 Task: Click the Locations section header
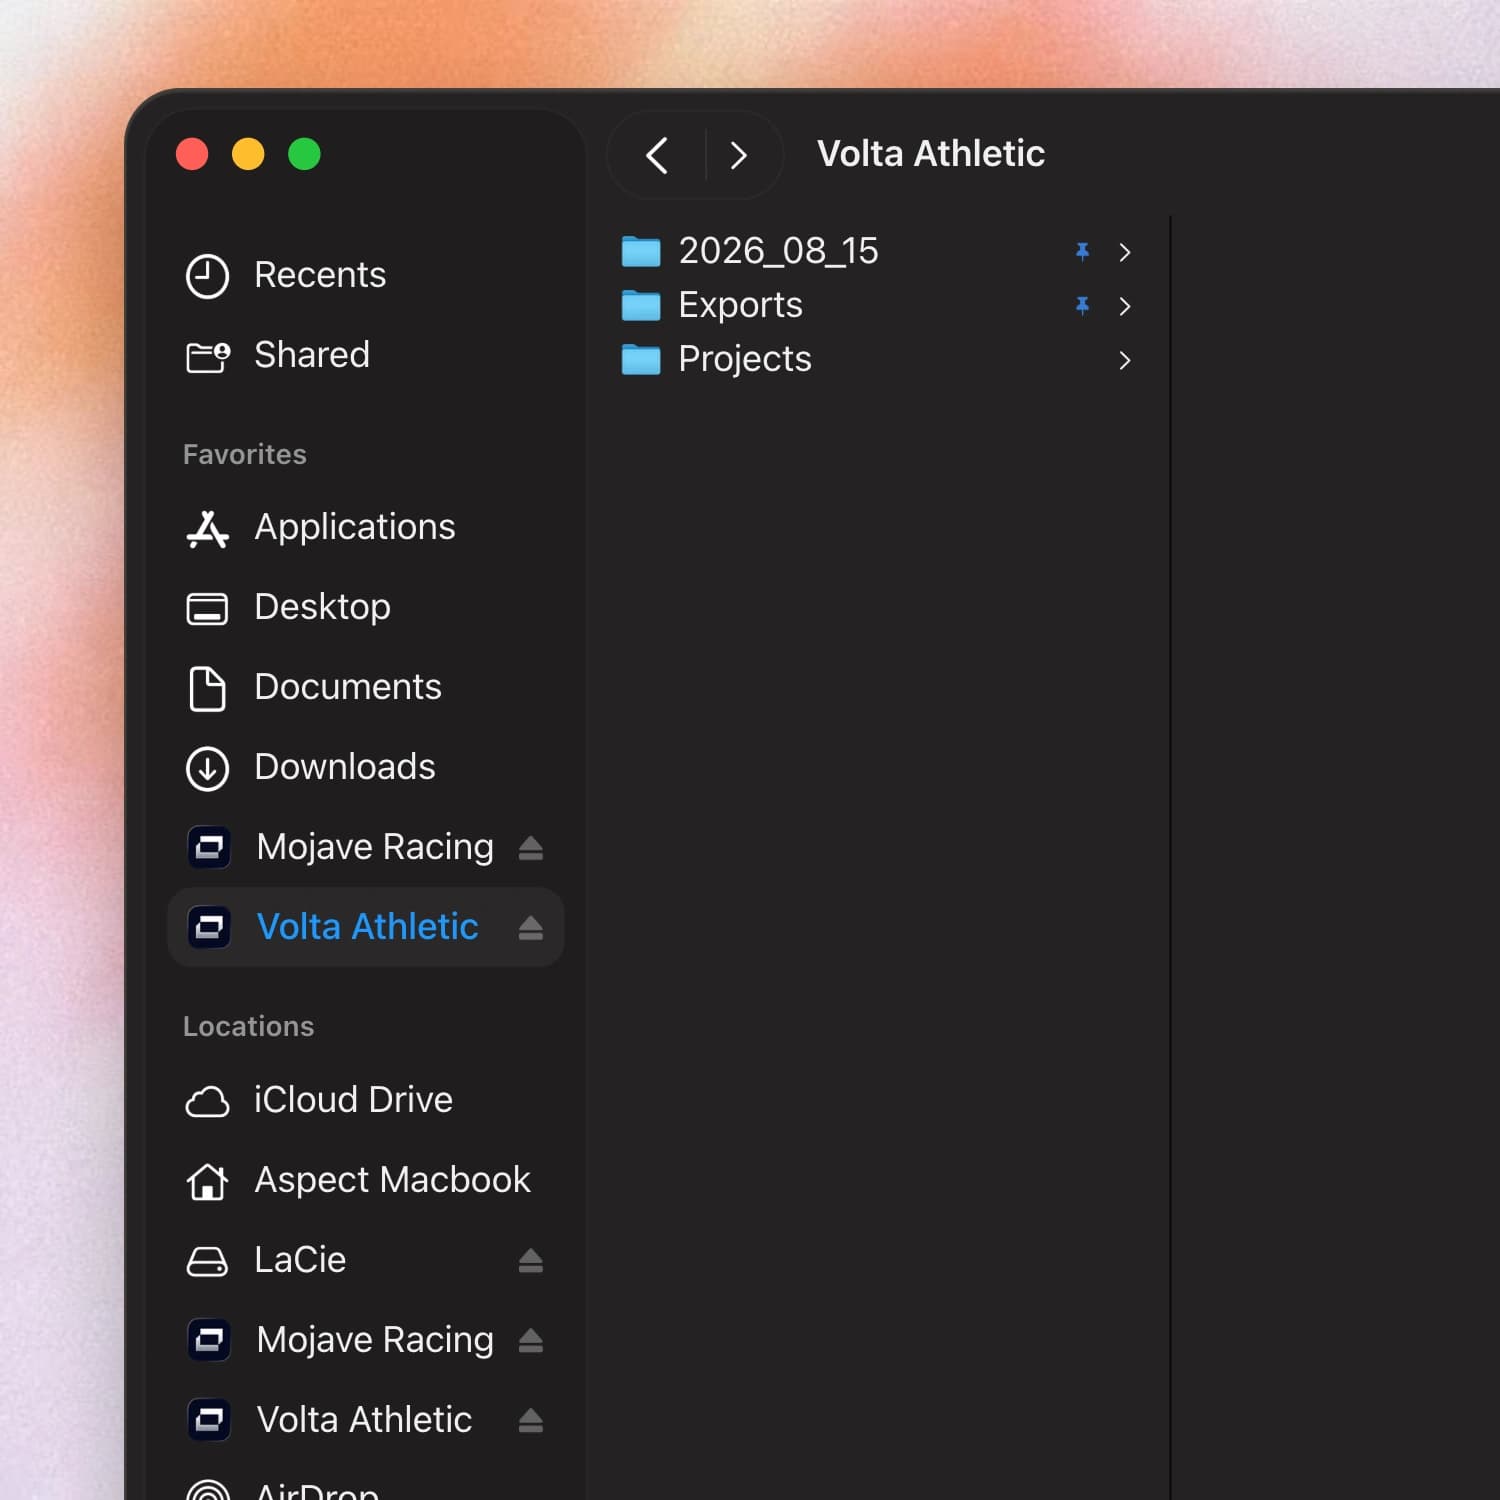249,1027
